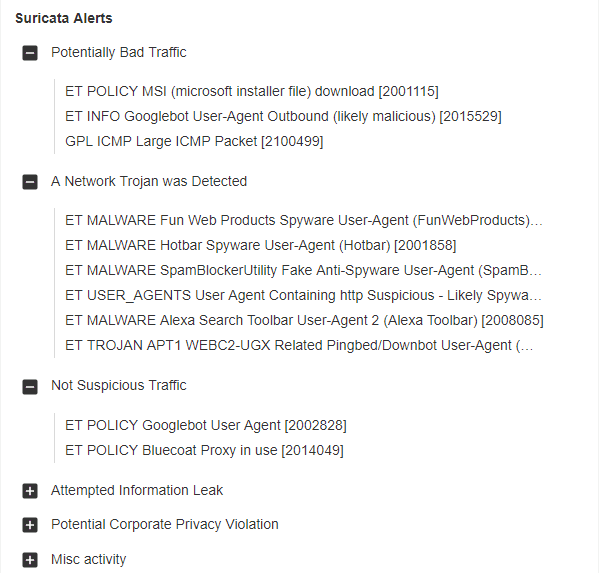Open SpamBlockerUtility Fake Anti-Spyware alert
Screen dimensions: 611x573
pos(303,270)
